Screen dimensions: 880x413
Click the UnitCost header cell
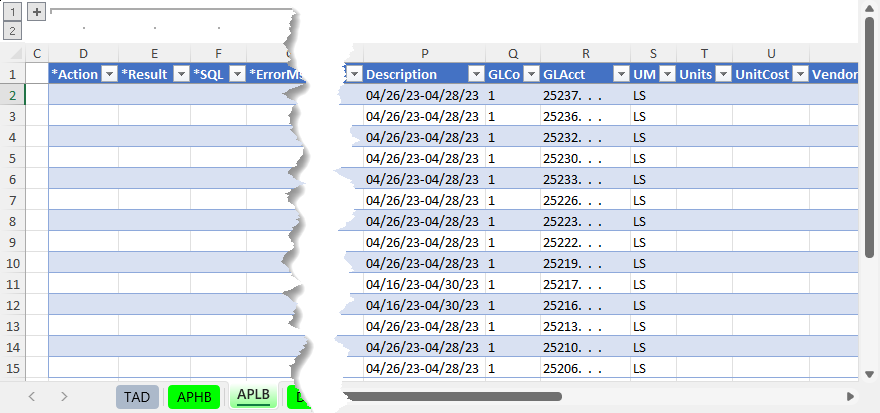(771, 74)
